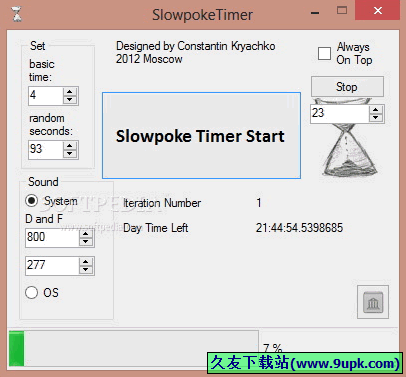The image size is (406, 377).
Task: Click the SlowpokeTimer window title
Action: (x=202, y=15)
